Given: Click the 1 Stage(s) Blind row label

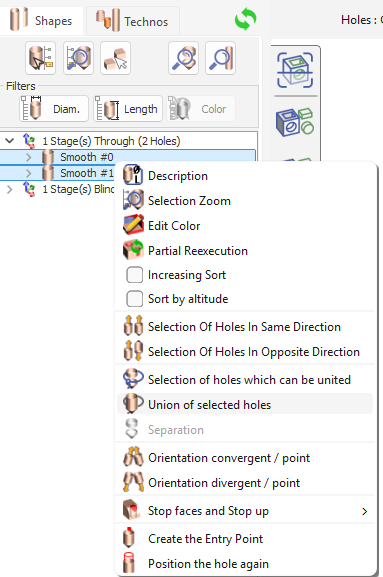Looking at the screenshot, I should tap(78, 189).
